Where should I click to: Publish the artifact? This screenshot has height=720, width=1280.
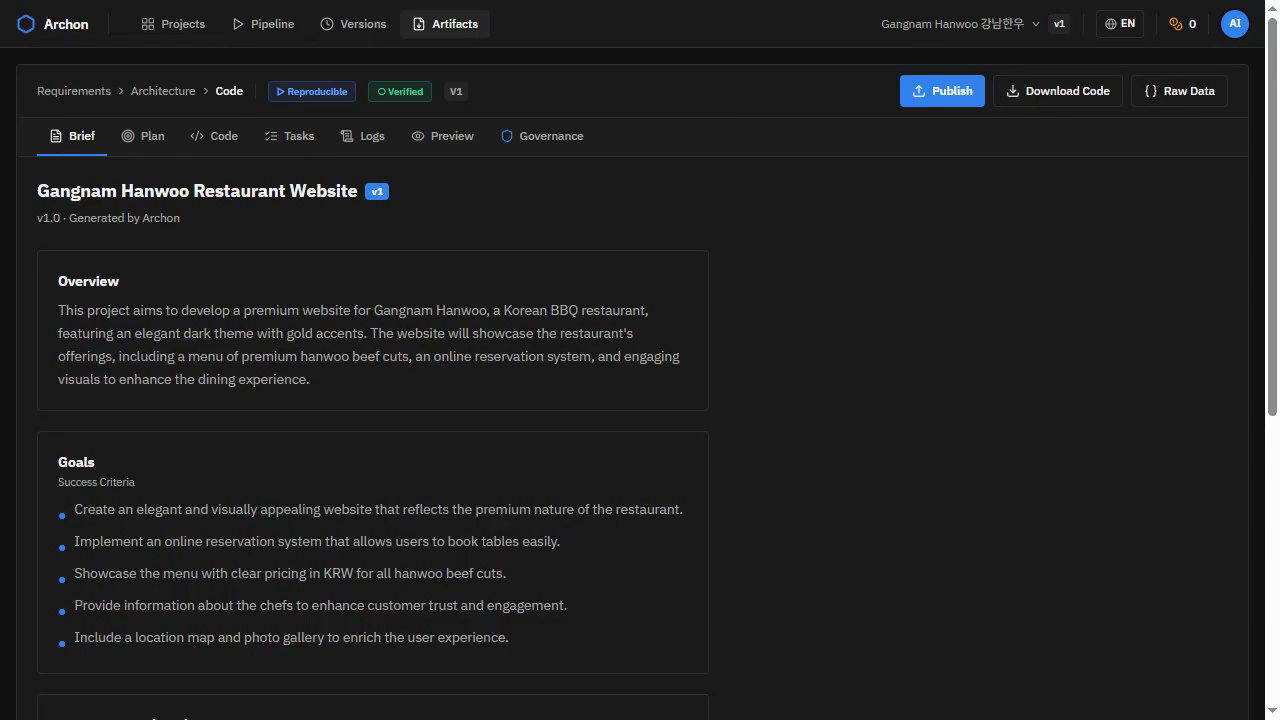pyautogui.click(x=942, y=91)
